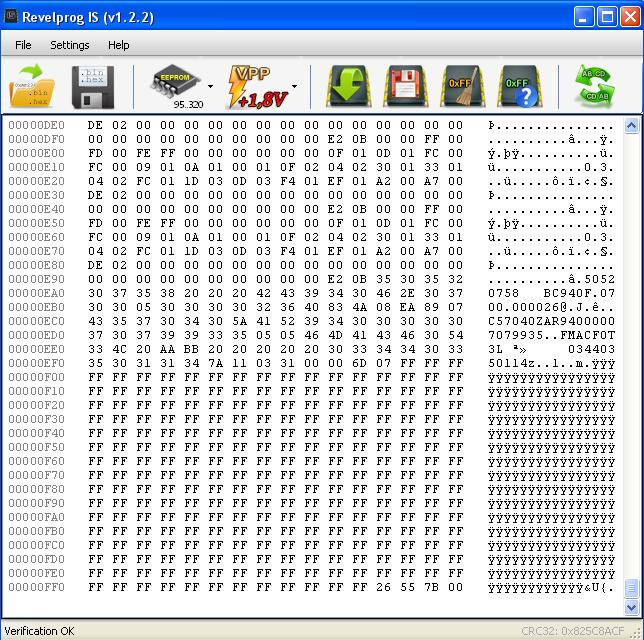Open a bin/hex file from disk
The width and height of the screenshot is (644, 640).
[x=31, y=85]
